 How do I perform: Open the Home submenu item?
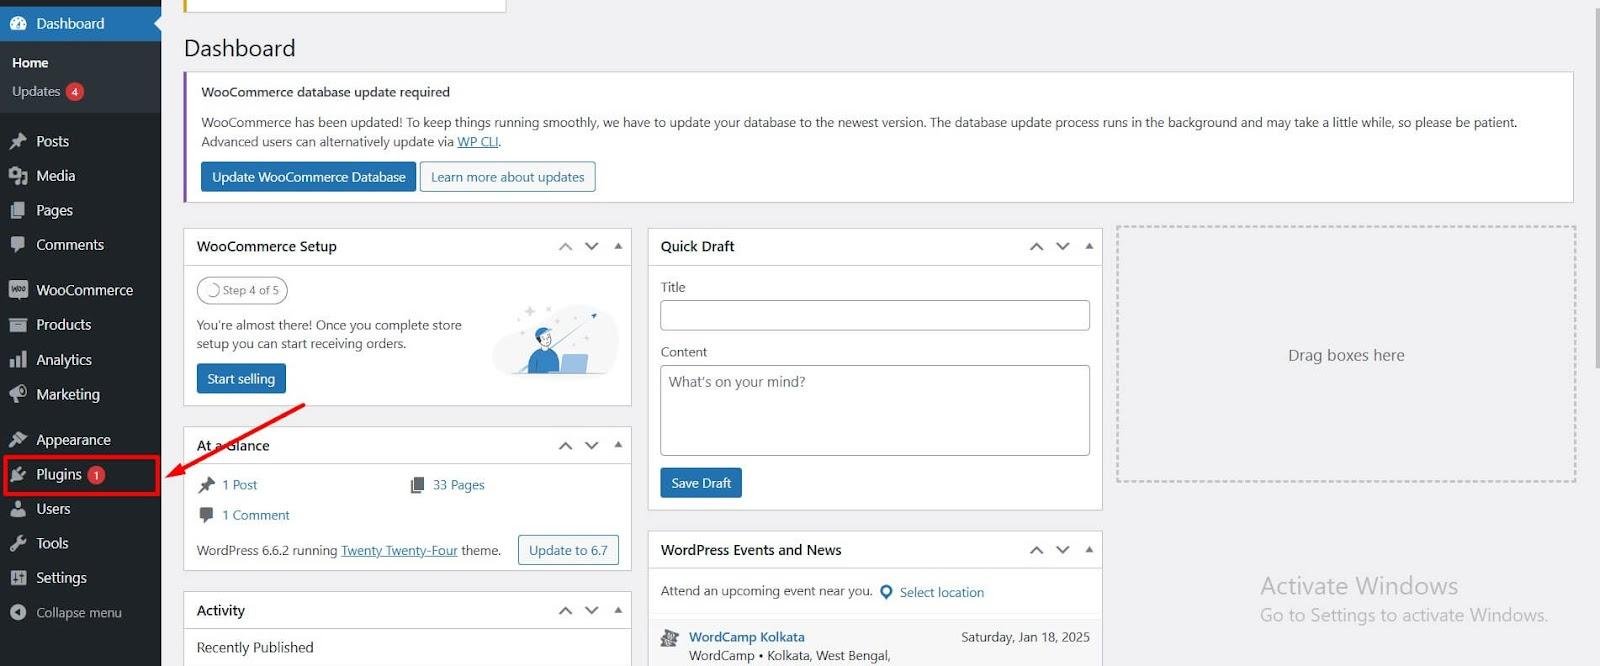coord(30,63)
